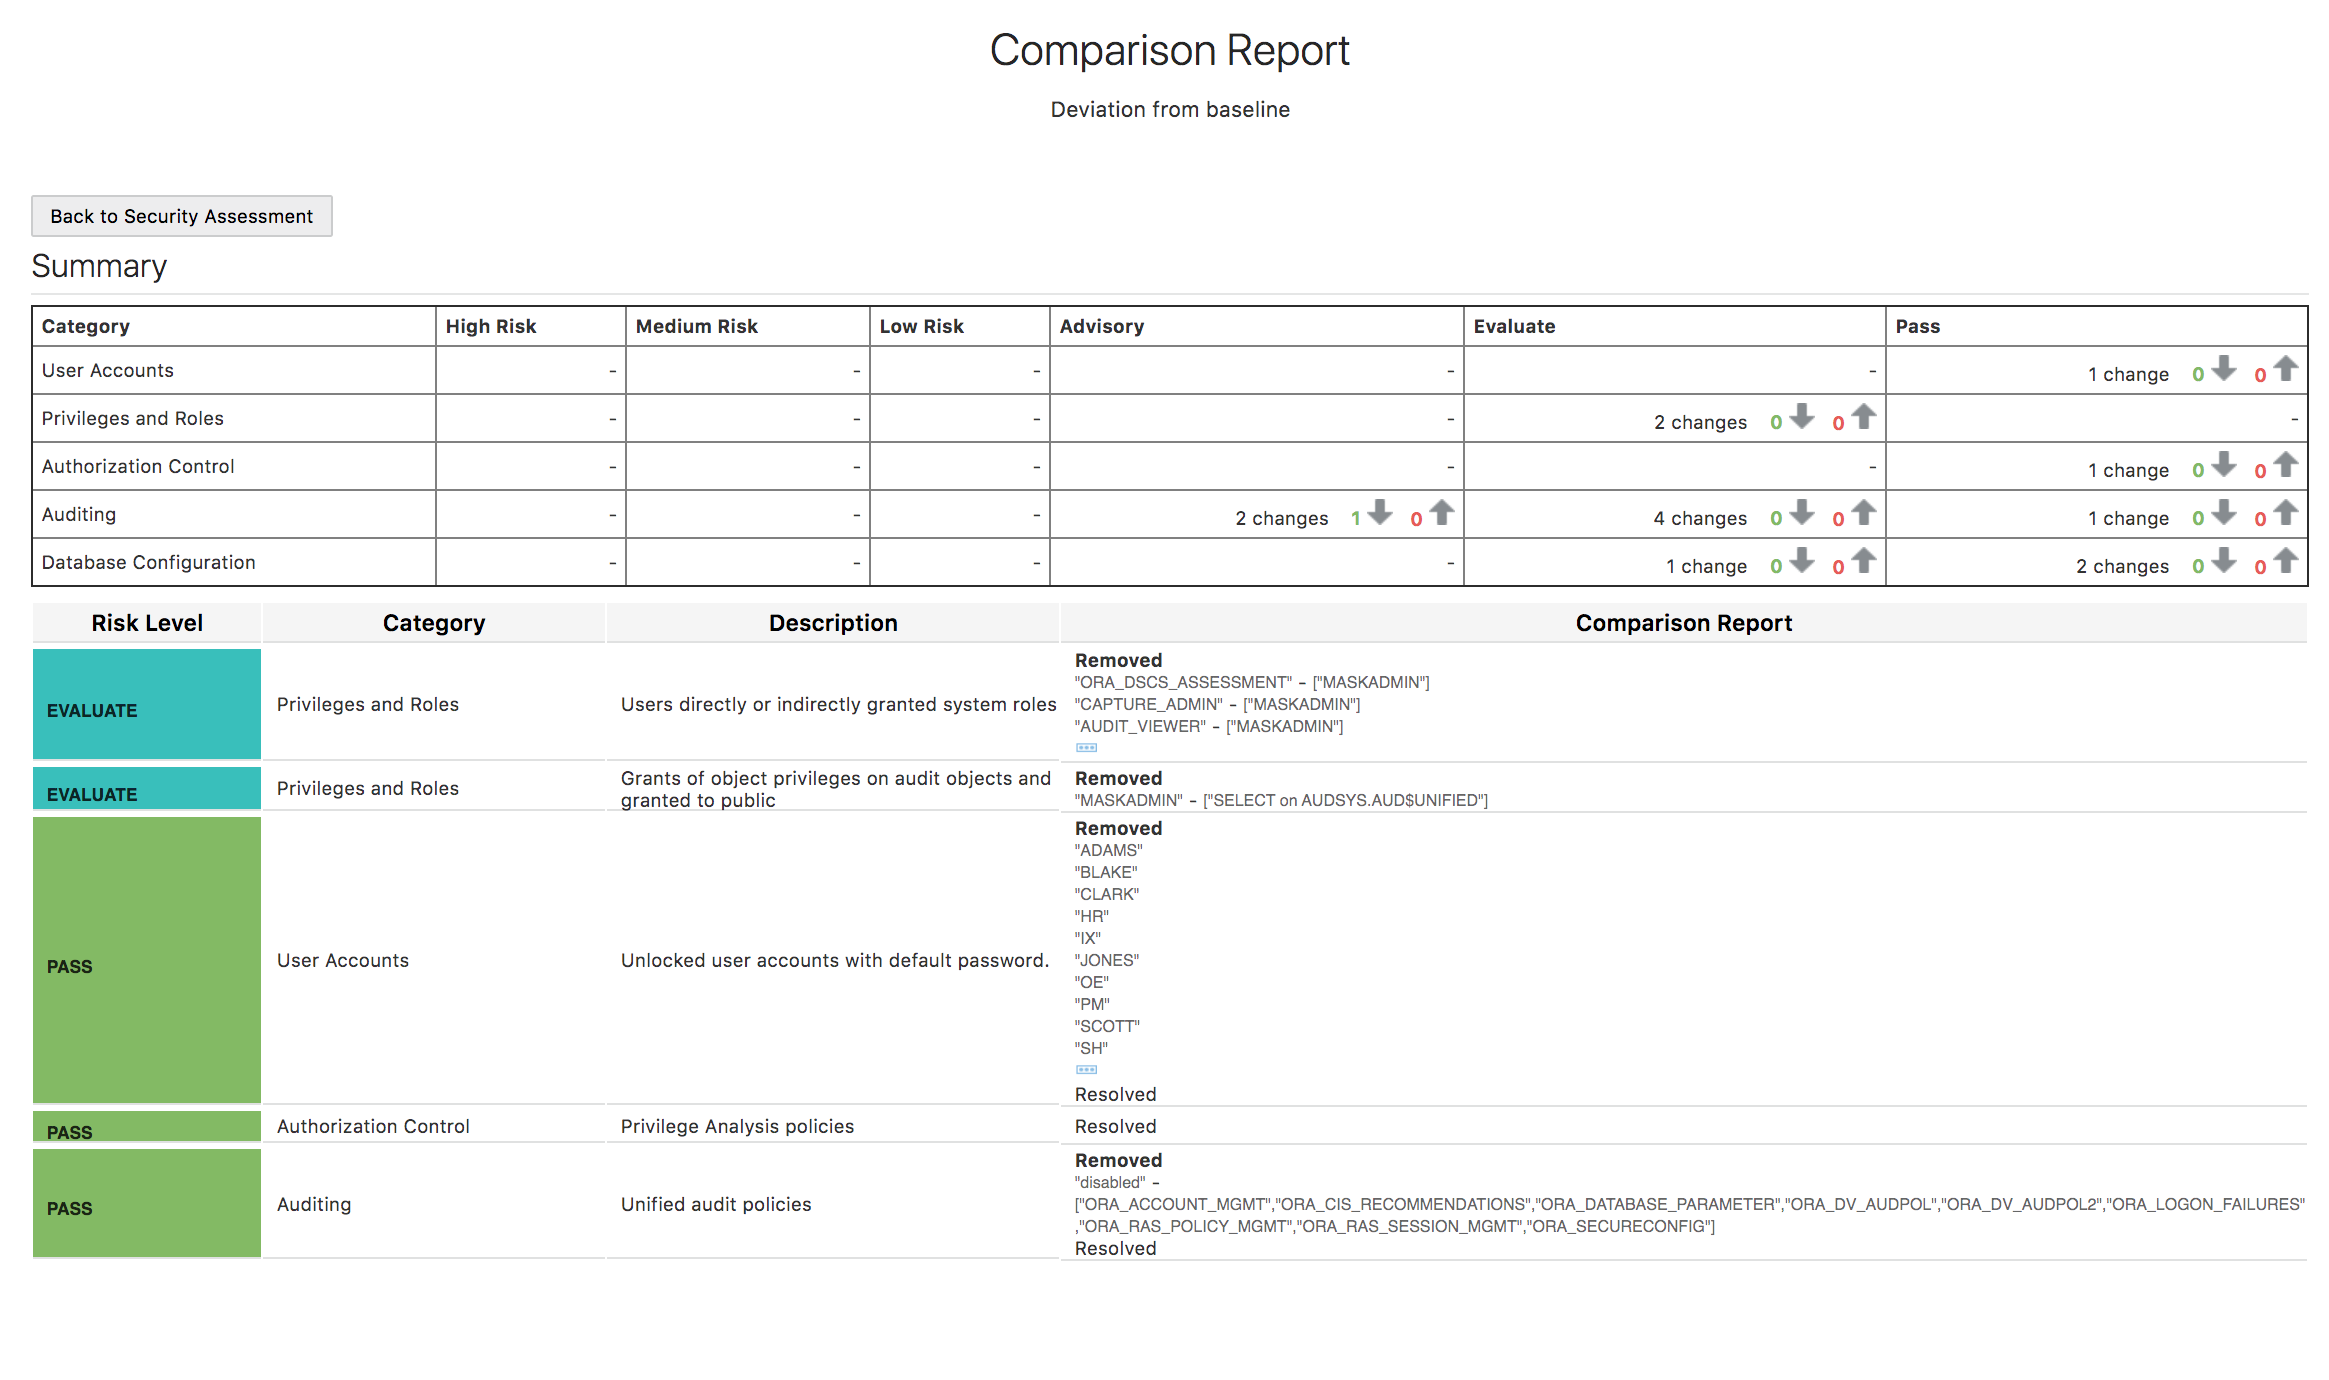
Task: Click '2 changes' in Database Configuration Pass cell
Action: [2121, 566]
